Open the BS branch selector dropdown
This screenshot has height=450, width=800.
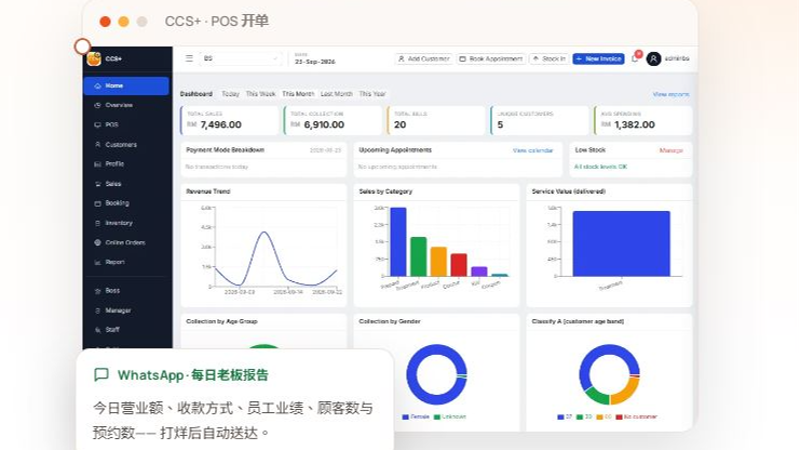click(x=240, y=59)
